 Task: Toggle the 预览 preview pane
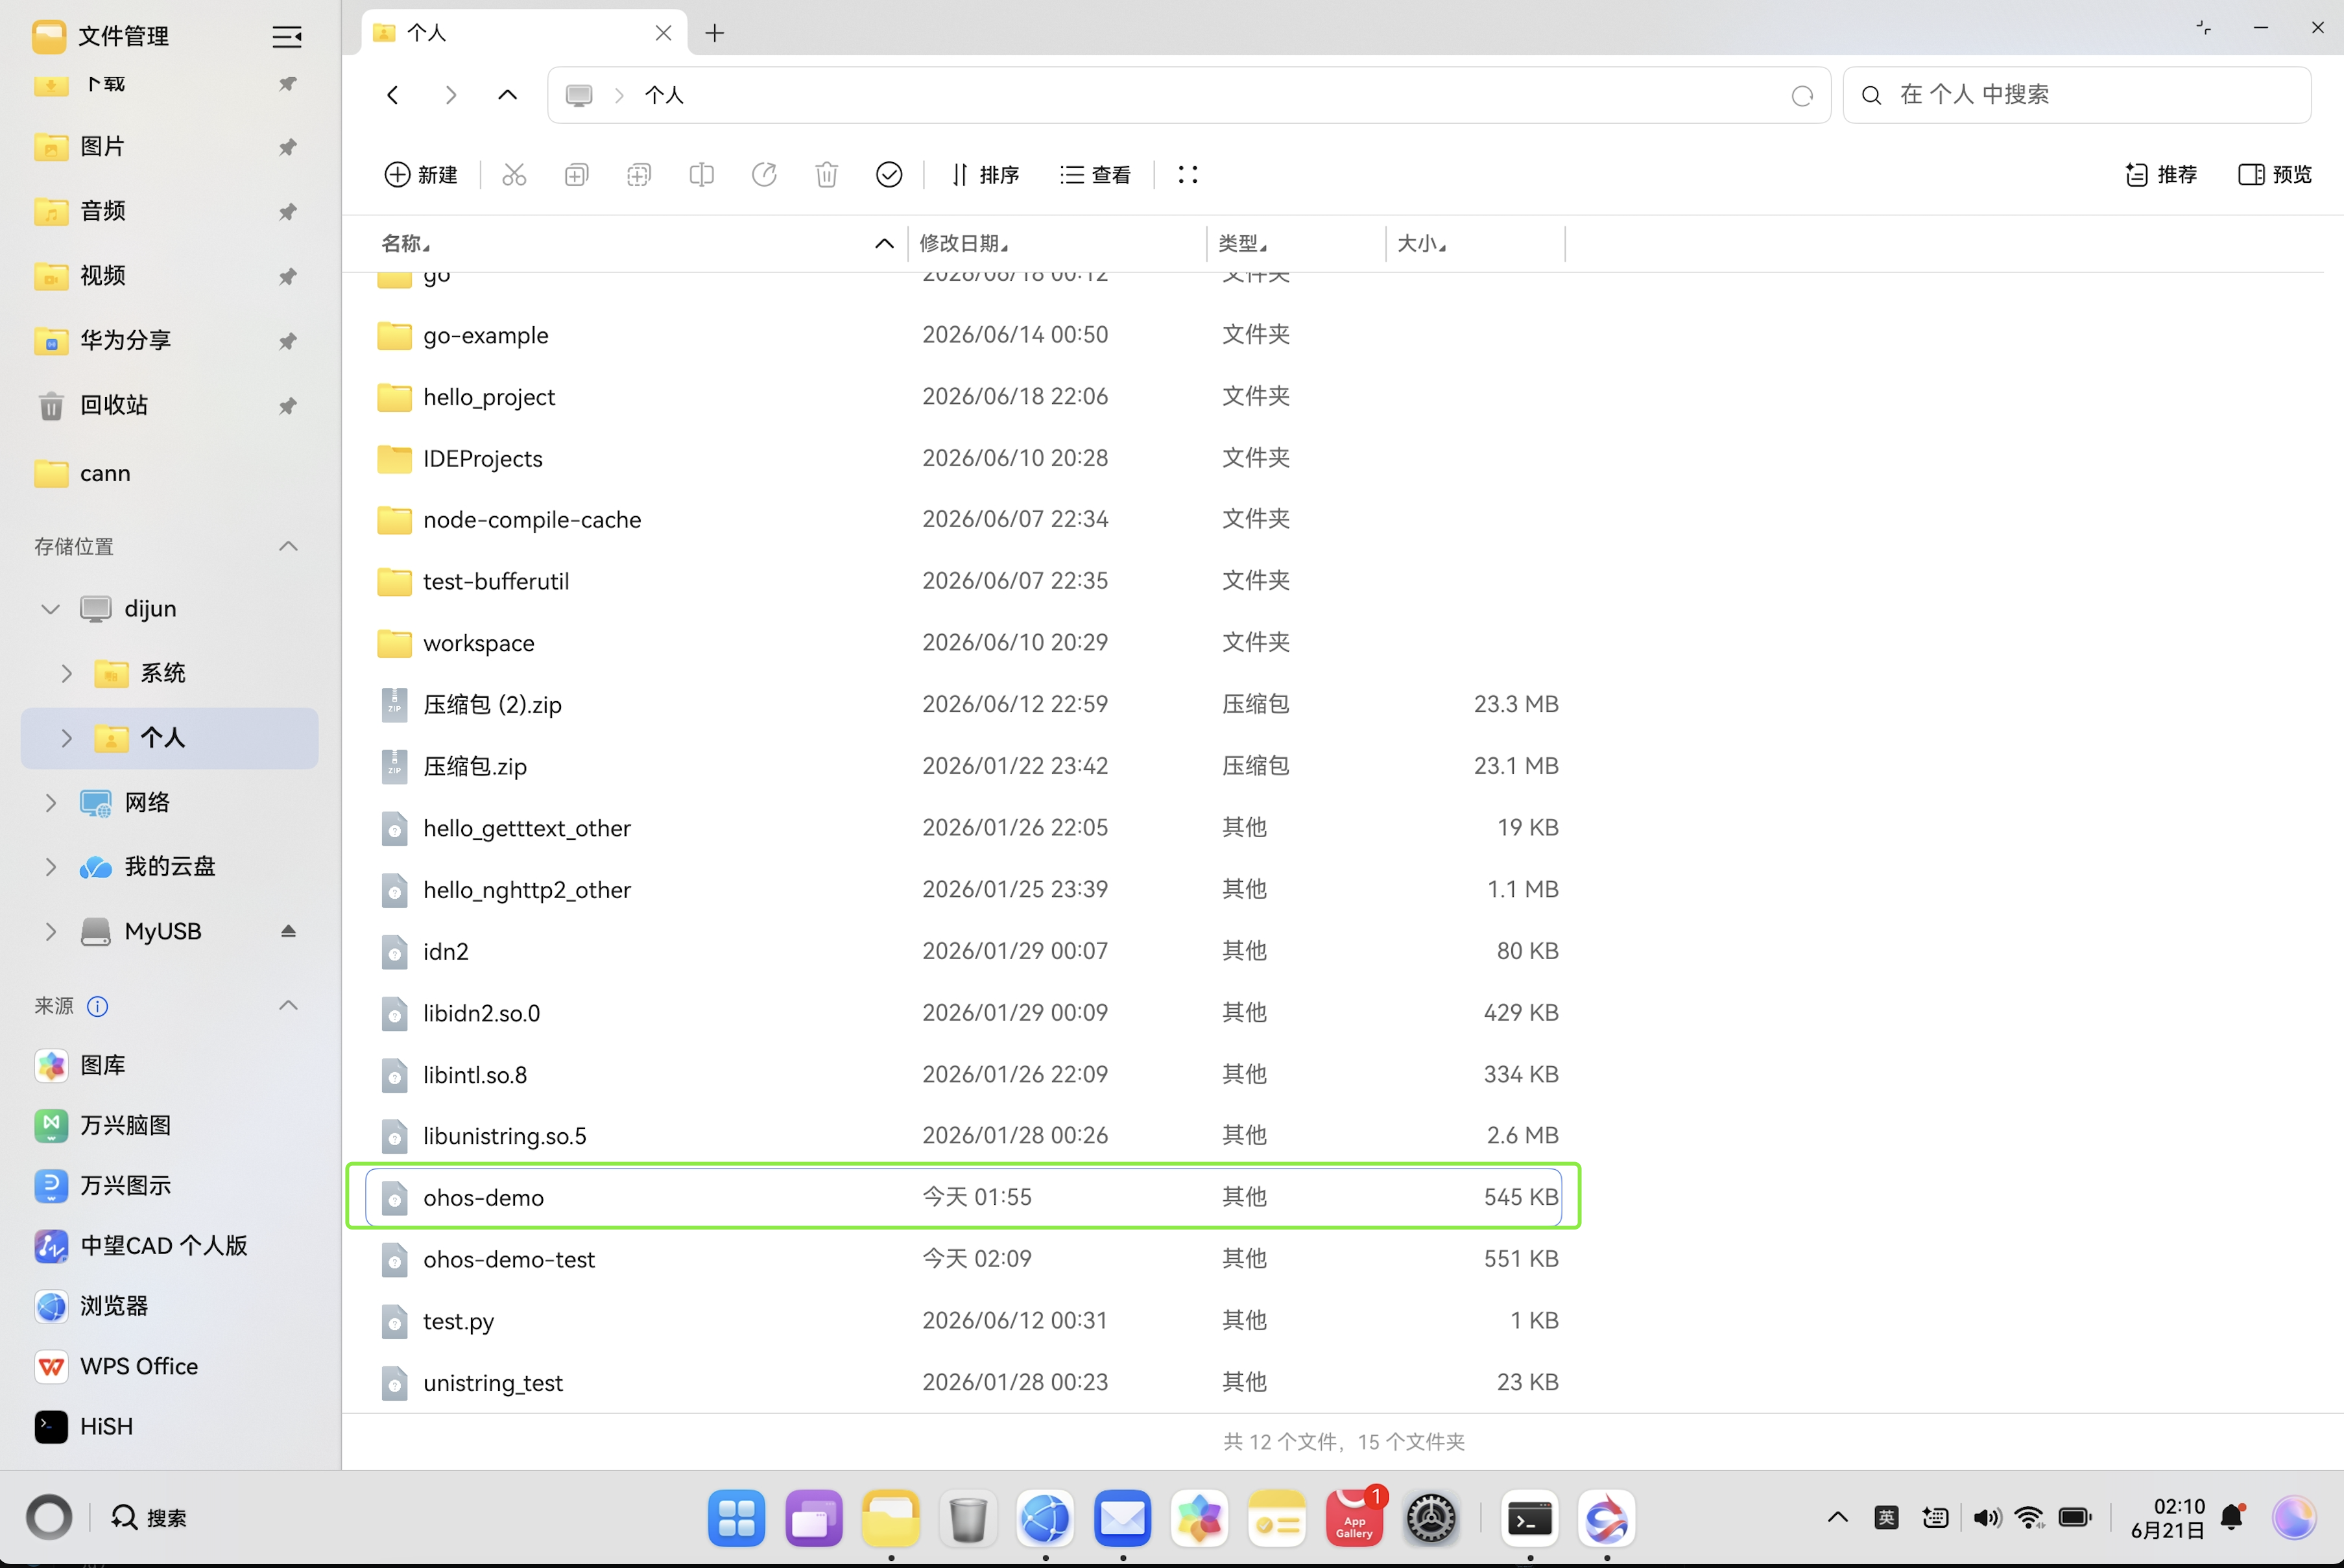[x=2275, y=175]
